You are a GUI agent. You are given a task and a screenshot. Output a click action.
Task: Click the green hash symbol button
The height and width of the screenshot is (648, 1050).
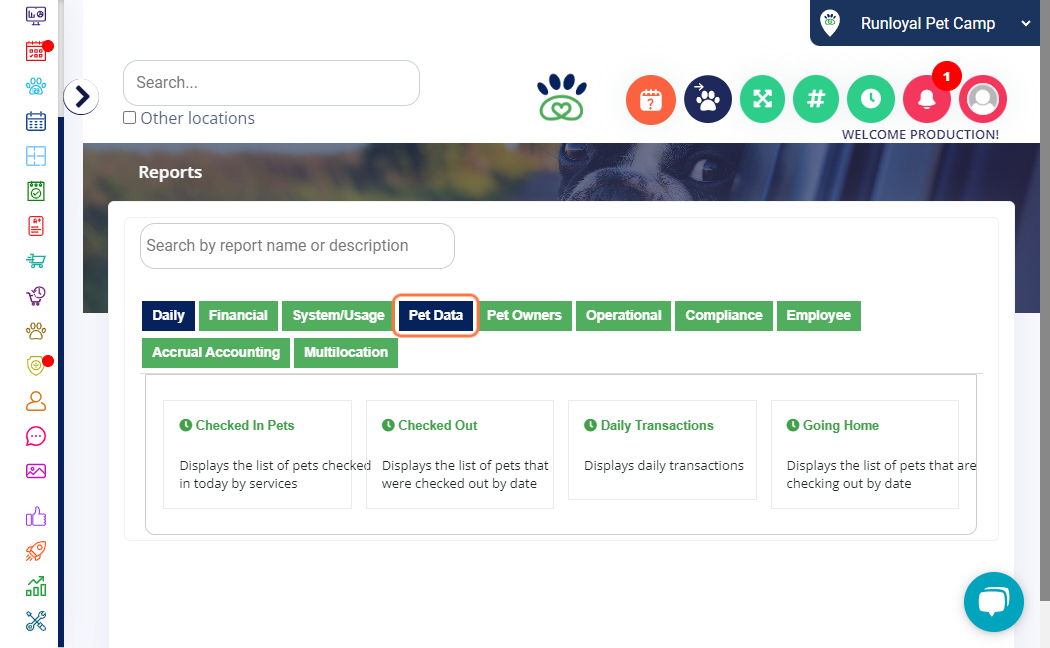pos(816,100)
